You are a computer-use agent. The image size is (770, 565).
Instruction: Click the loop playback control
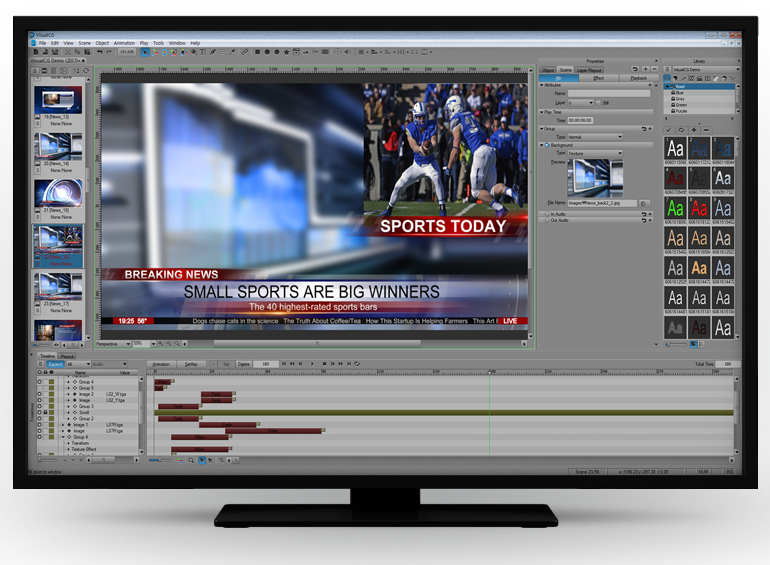(357, 364)
